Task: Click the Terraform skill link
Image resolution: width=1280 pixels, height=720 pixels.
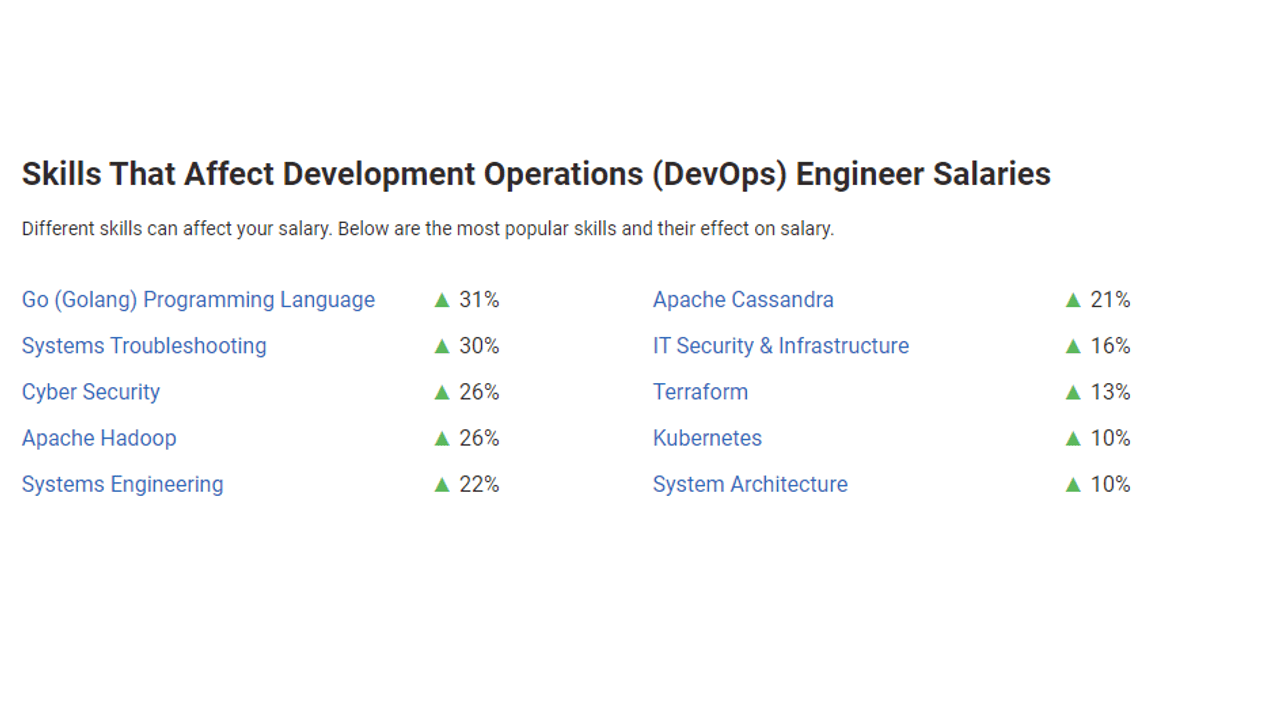Action: 700,392
